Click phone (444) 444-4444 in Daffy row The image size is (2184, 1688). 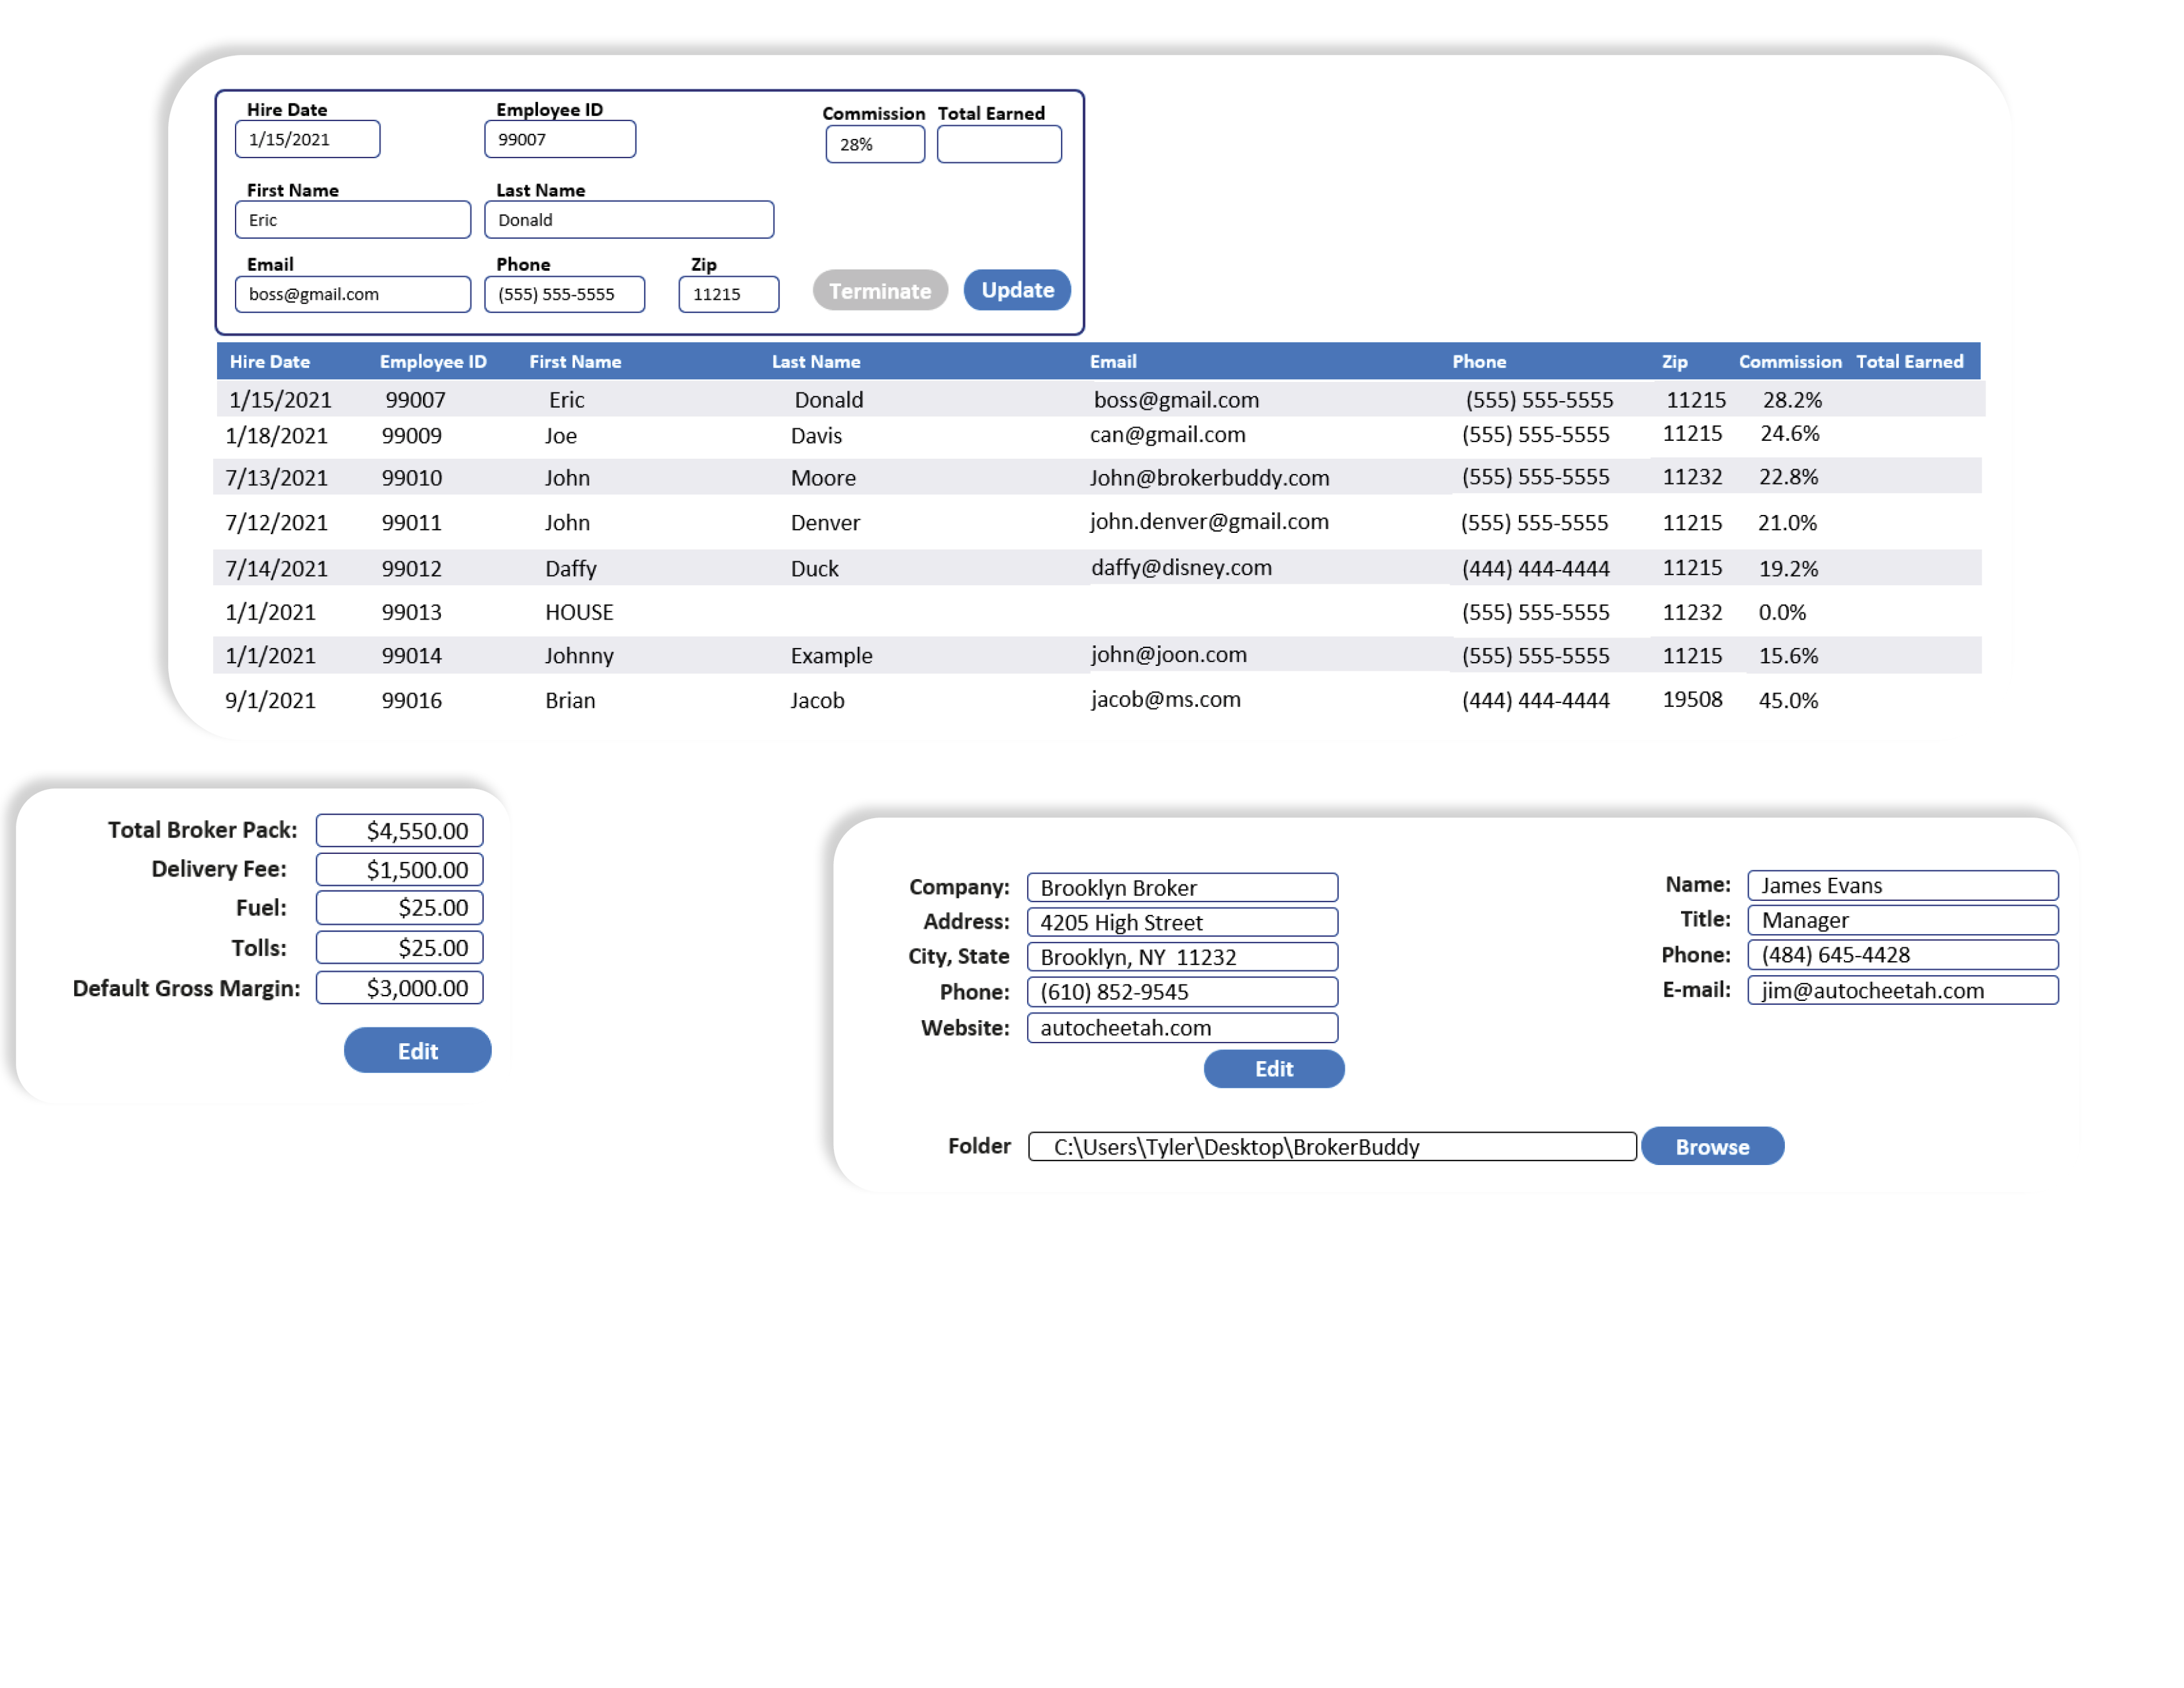click(x=1535, y=568)
